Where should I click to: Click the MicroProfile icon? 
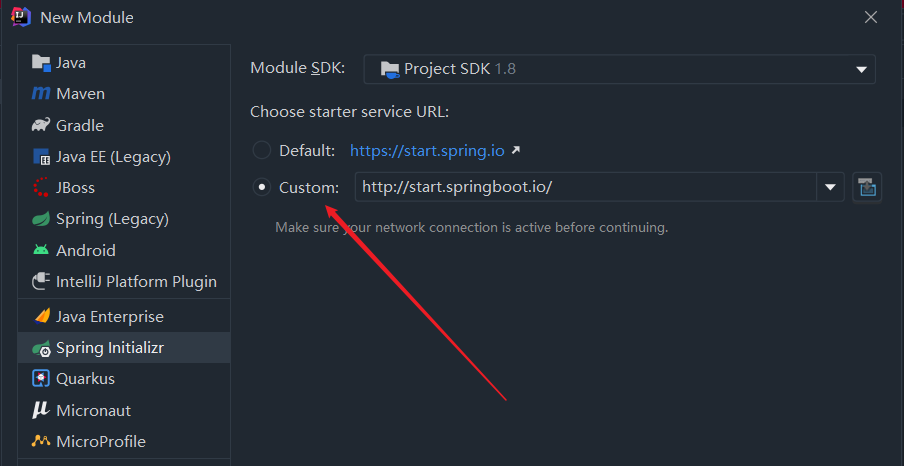41,441
